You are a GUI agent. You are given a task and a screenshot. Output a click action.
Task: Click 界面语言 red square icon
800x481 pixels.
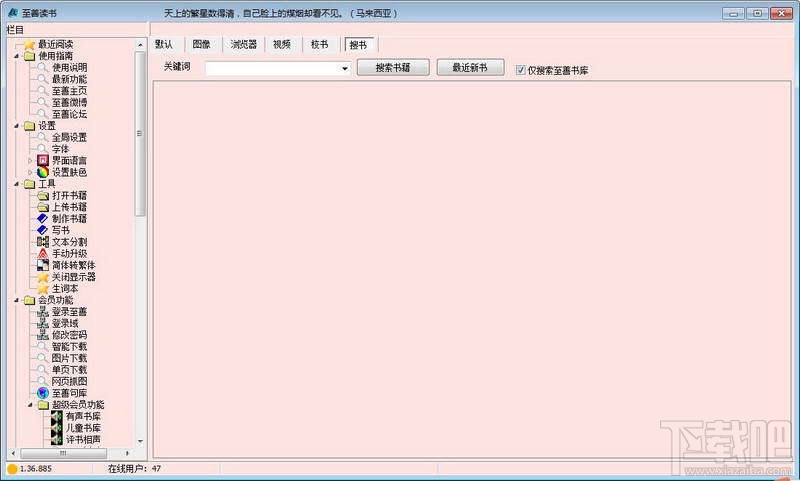[x=43, y=161]
